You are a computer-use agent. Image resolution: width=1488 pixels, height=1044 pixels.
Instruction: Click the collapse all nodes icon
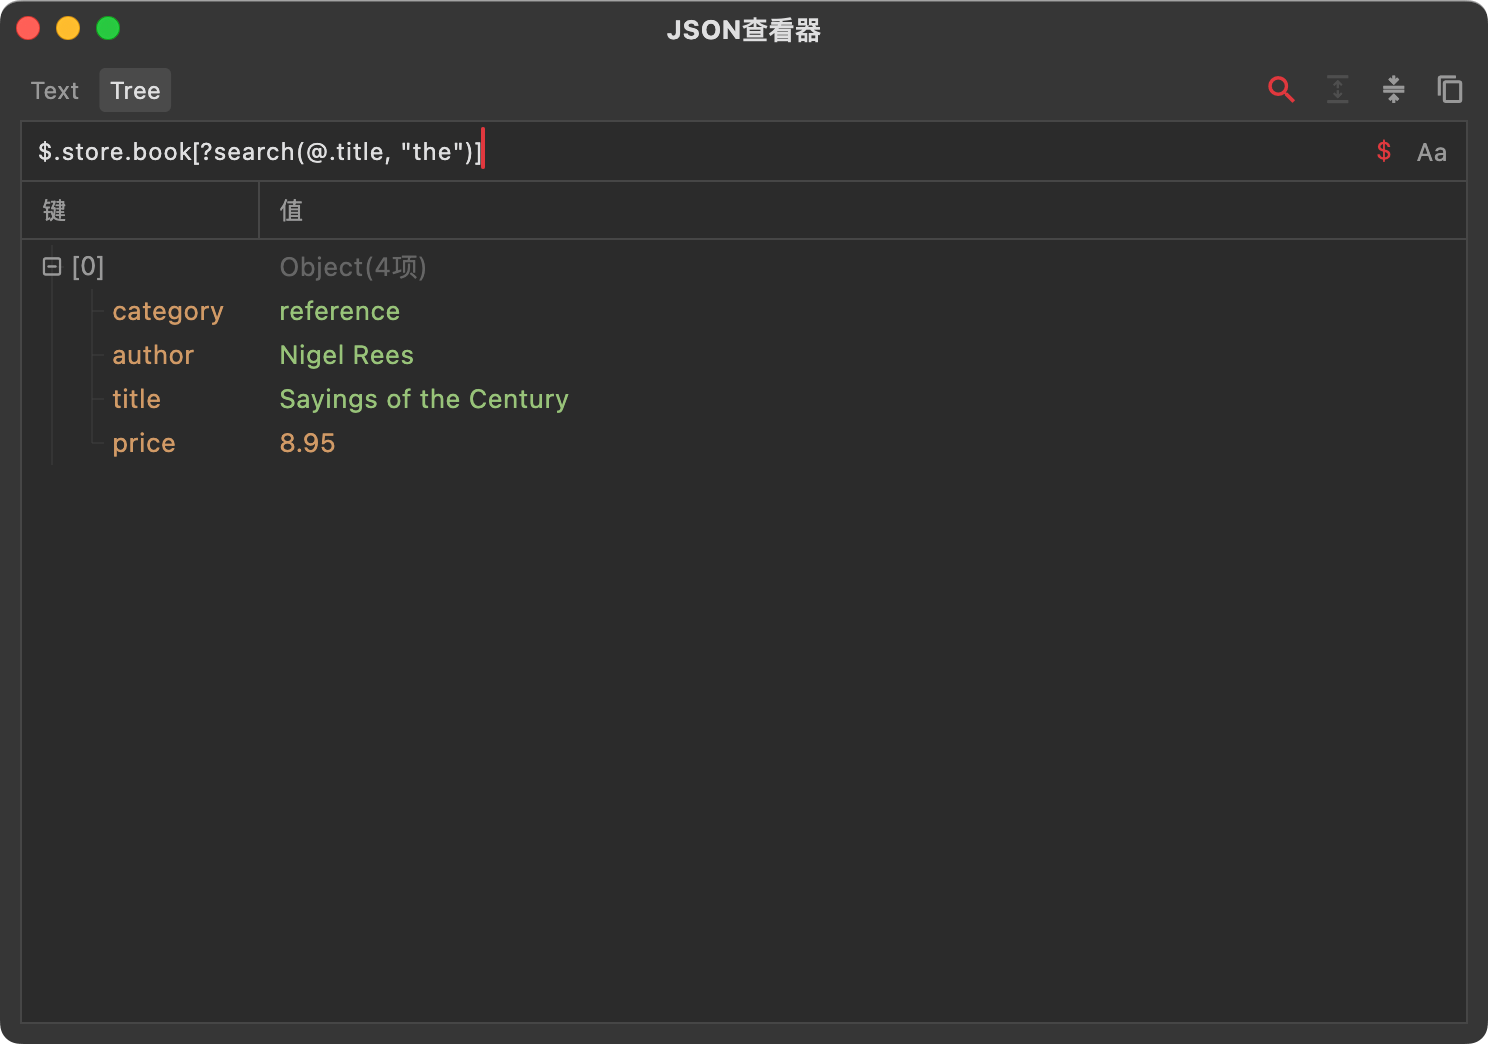click(x=1393, y=90)
